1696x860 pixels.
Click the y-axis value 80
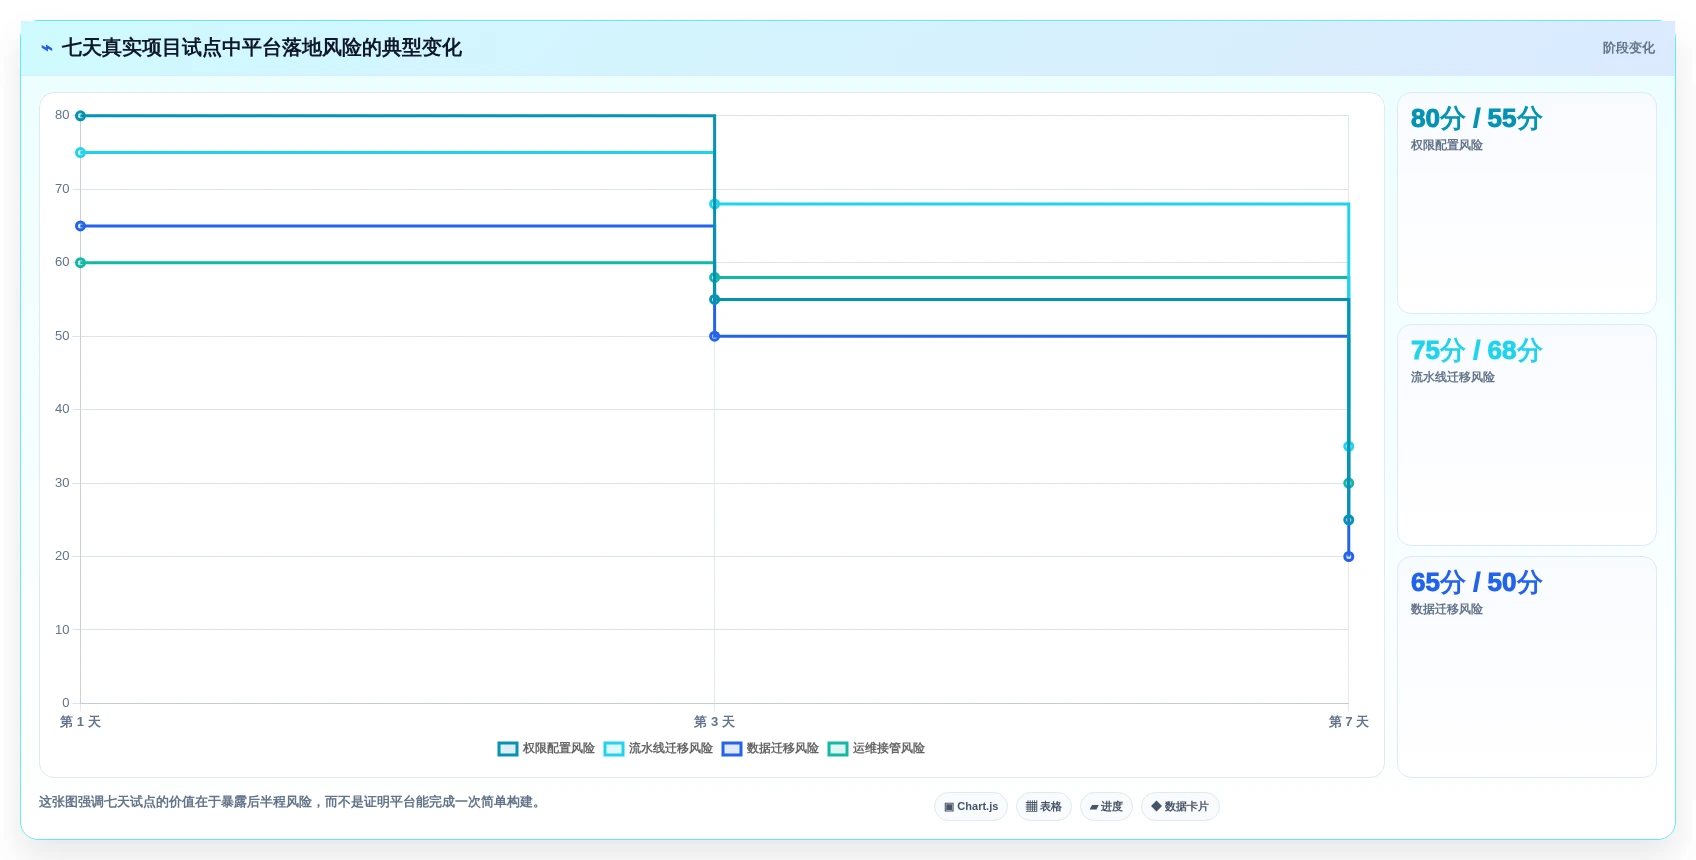[62, 115]
